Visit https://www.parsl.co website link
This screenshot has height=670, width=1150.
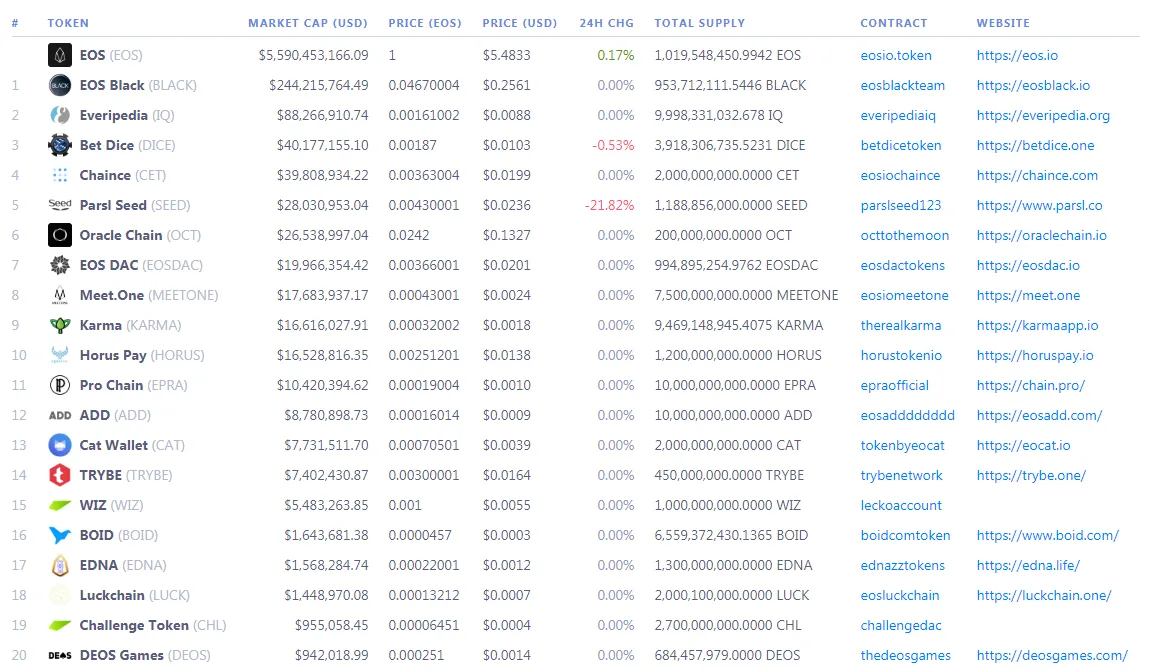(1039, 205)
